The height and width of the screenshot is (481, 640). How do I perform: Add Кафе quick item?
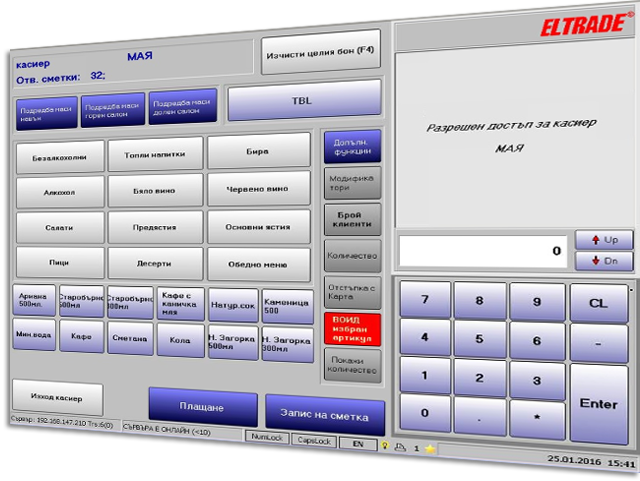81,336
